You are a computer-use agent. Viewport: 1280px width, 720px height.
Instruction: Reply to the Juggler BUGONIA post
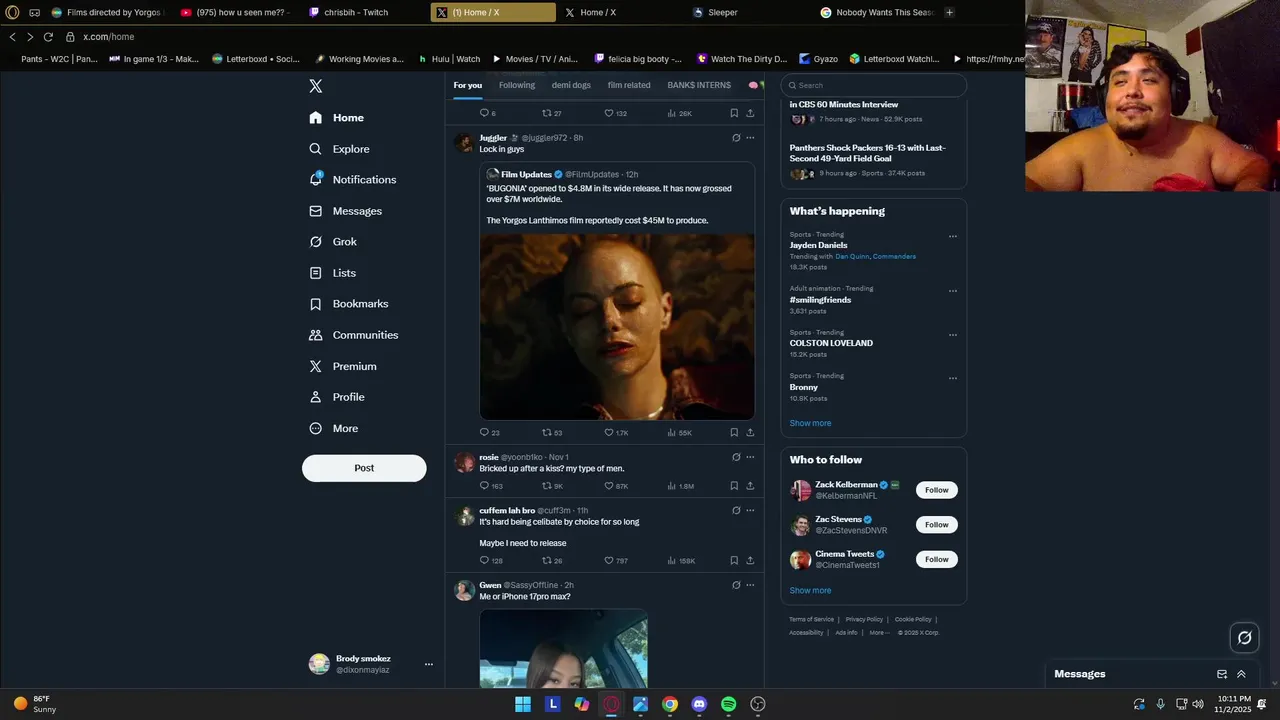[489, 433]
